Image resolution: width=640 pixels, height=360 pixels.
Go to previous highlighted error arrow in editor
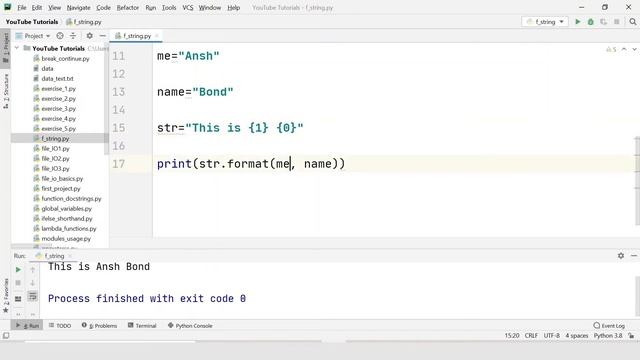click(624, 49)
